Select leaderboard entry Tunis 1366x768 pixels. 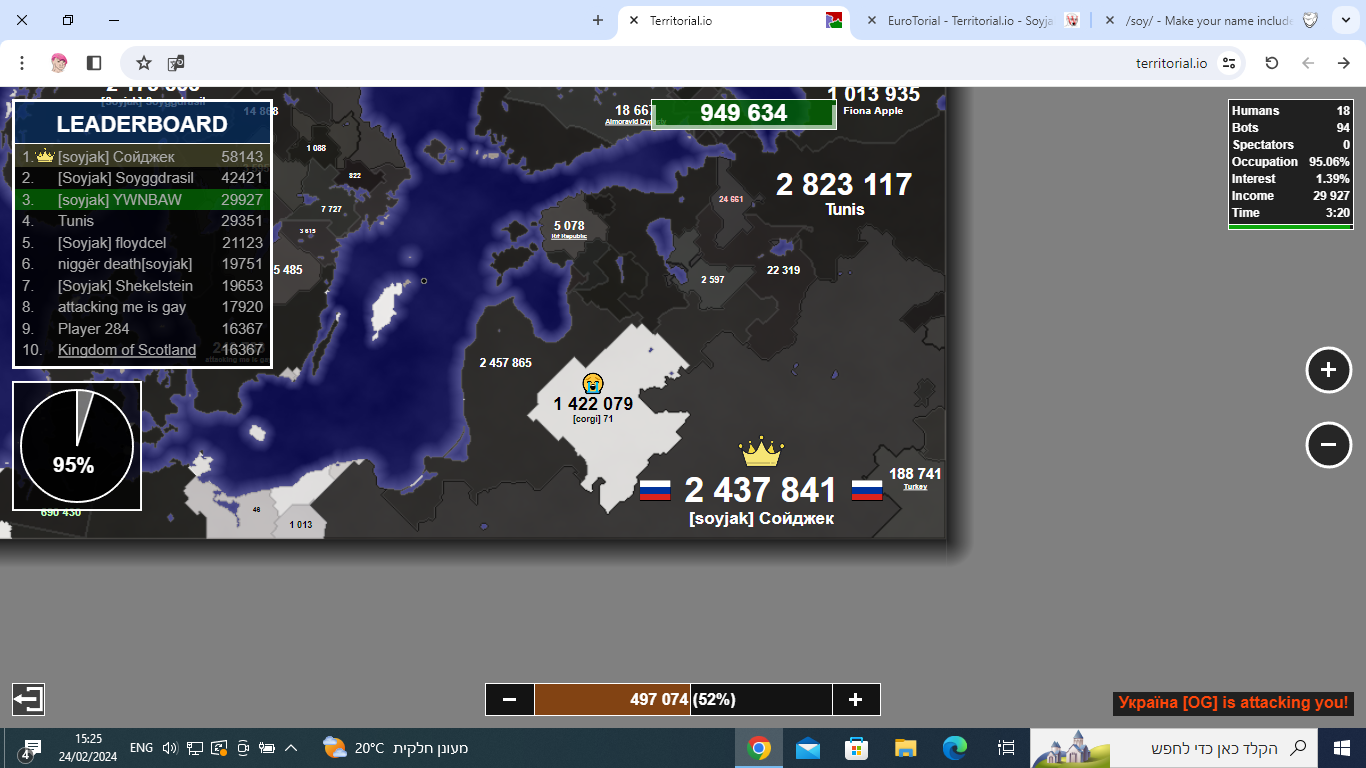(x=142, y=221)
